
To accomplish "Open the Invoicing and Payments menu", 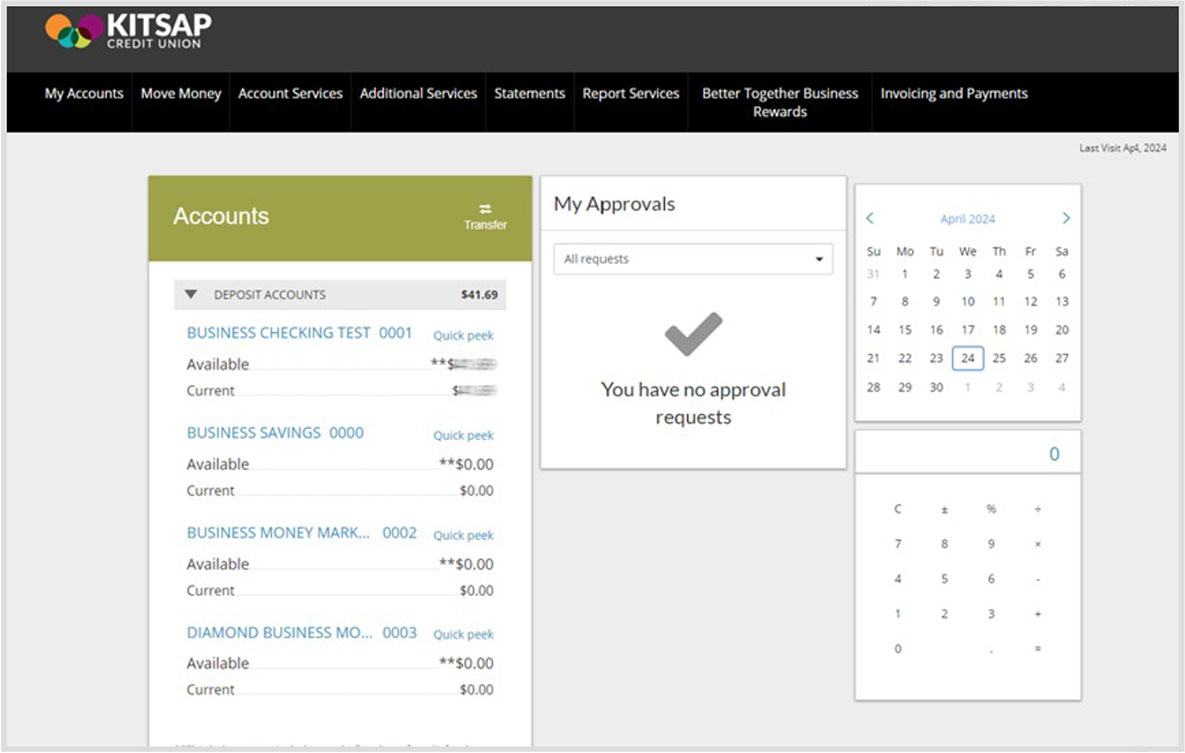I will 953,93.
